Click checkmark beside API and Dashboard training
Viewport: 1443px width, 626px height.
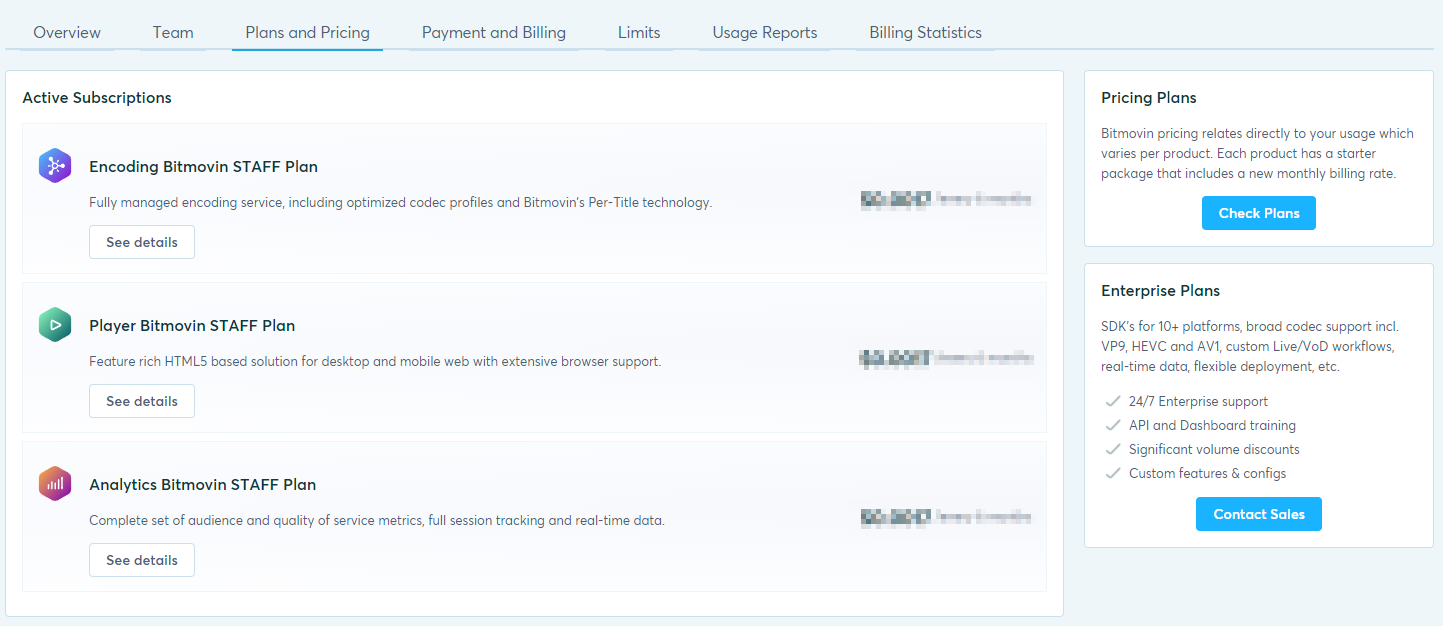(x=1111, y=425)
